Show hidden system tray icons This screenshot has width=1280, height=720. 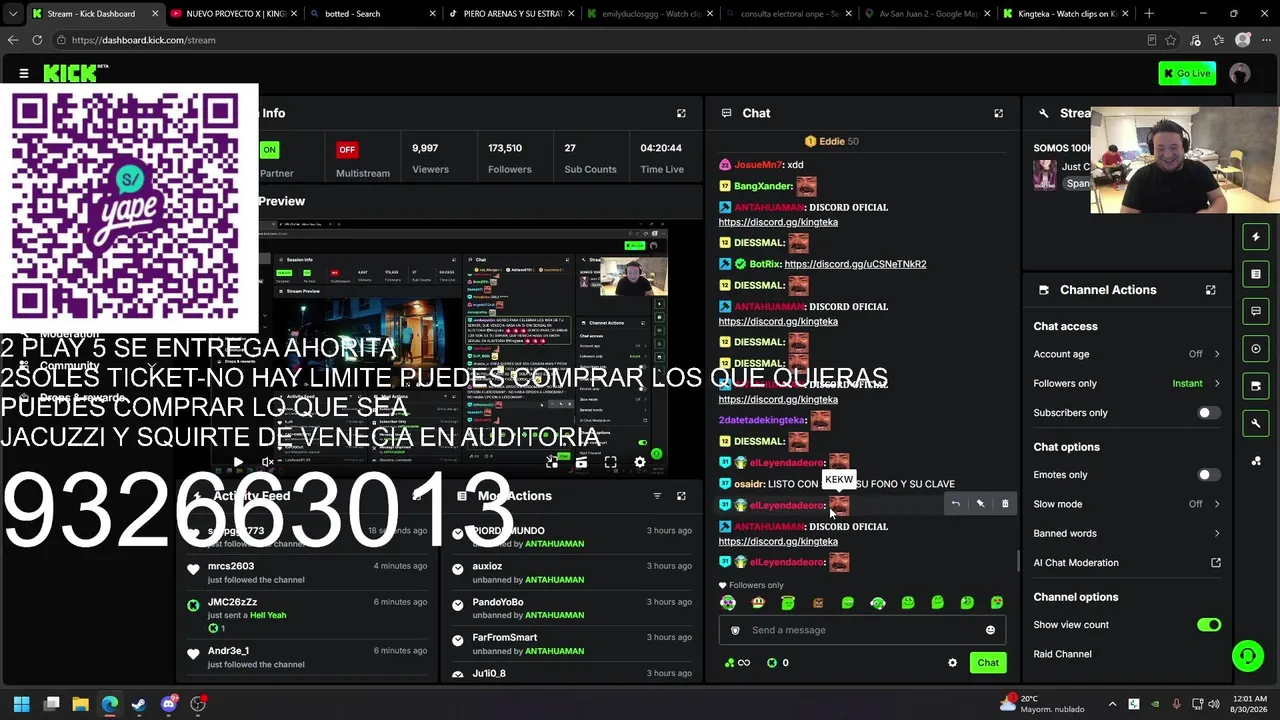point(1112,704)
